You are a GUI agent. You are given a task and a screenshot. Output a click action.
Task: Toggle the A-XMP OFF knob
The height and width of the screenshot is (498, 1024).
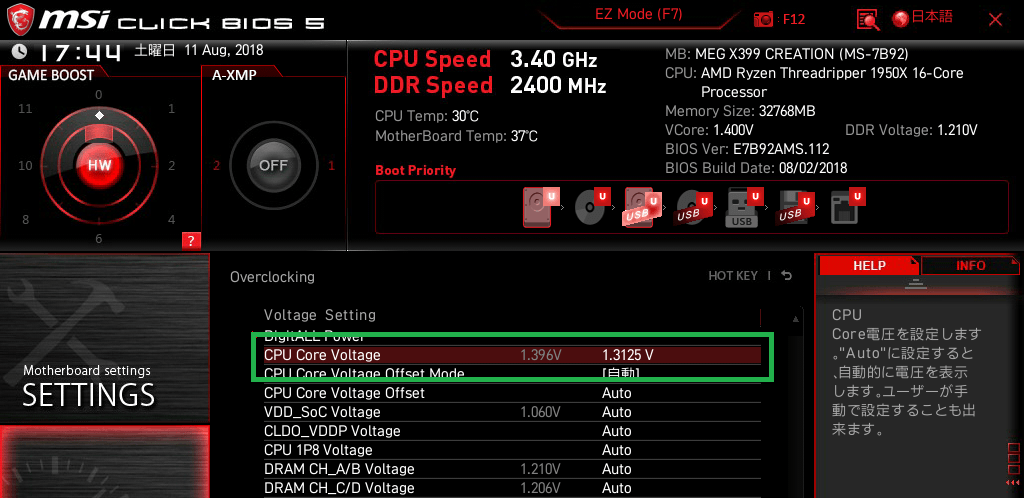point(273,165)
